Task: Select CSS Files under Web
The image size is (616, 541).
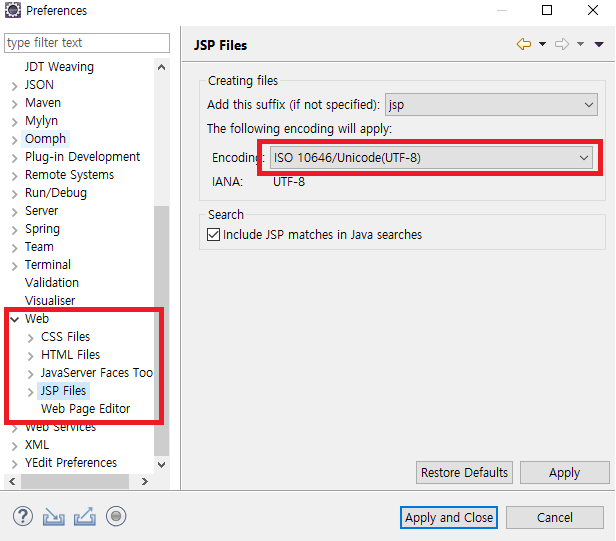Action: pos(66,336)
